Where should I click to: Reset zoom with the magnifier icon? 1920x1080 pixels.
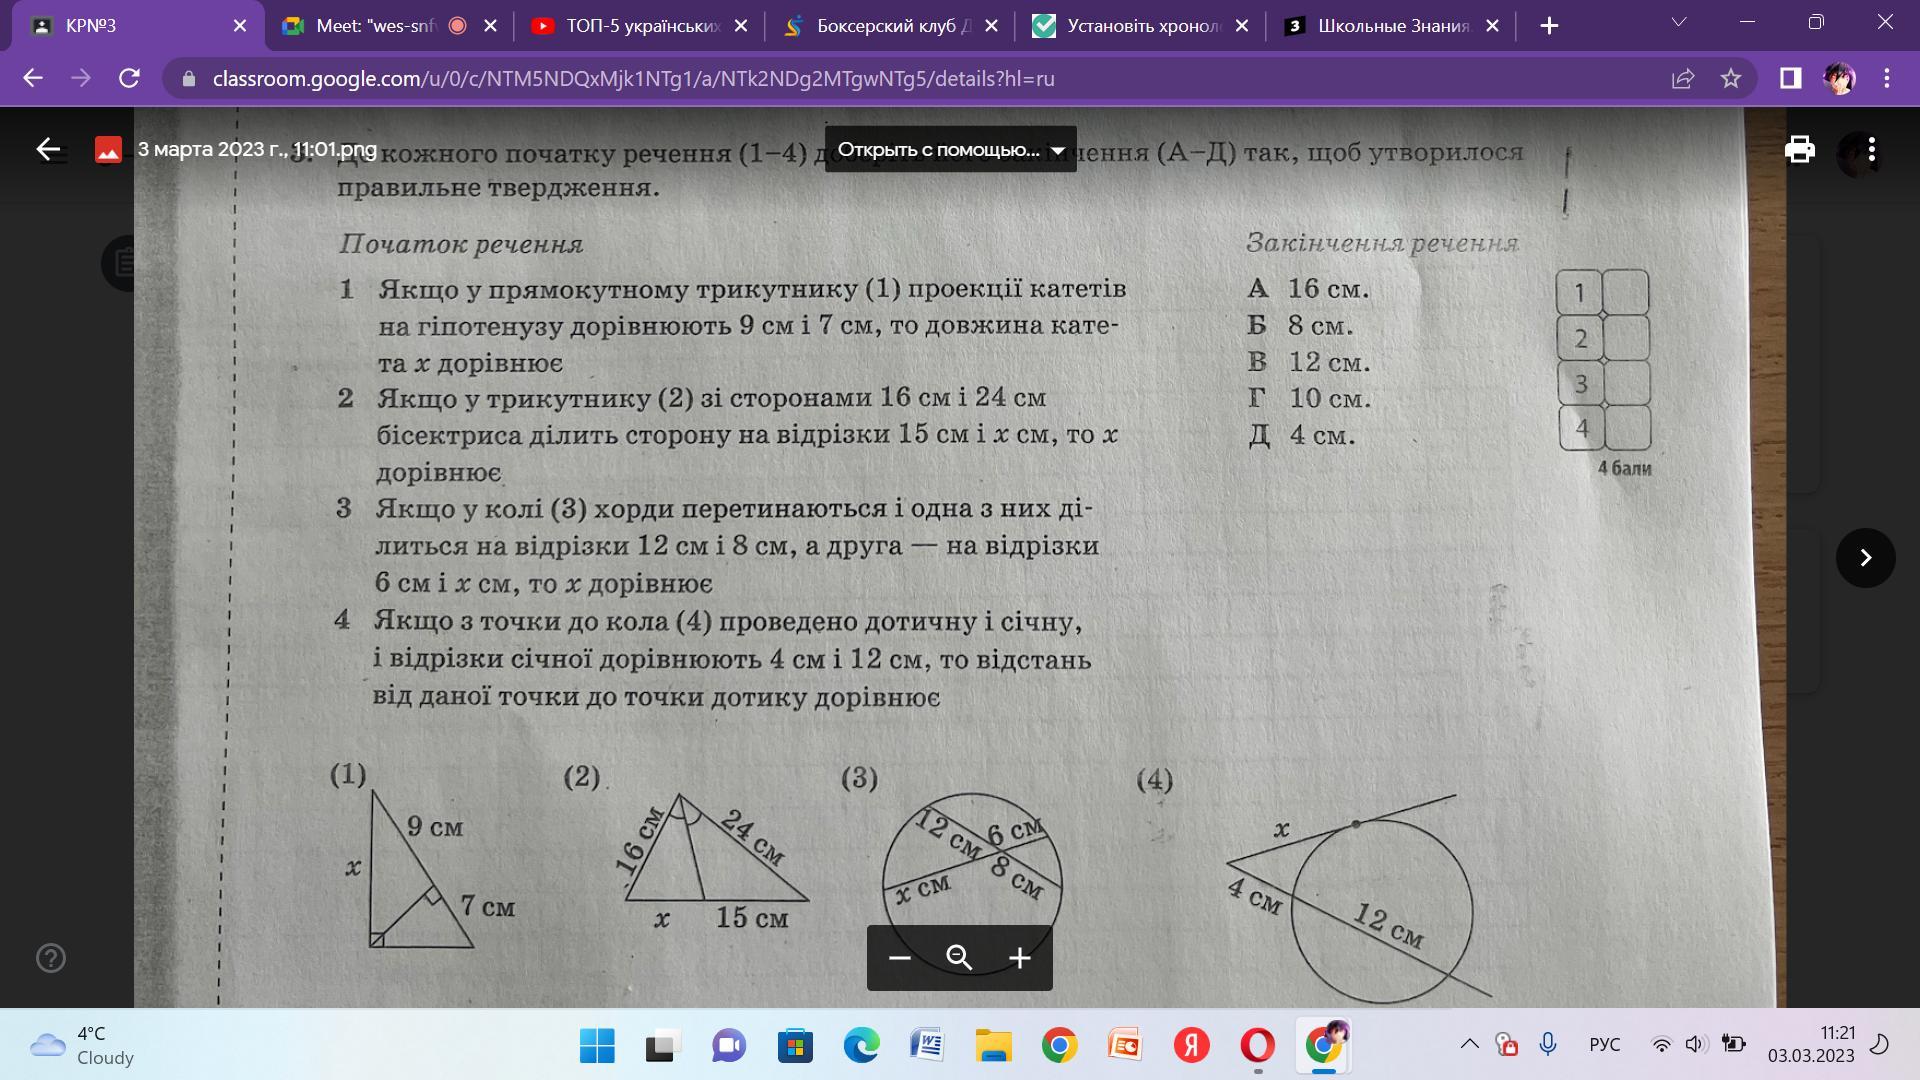tap(959, 958)
